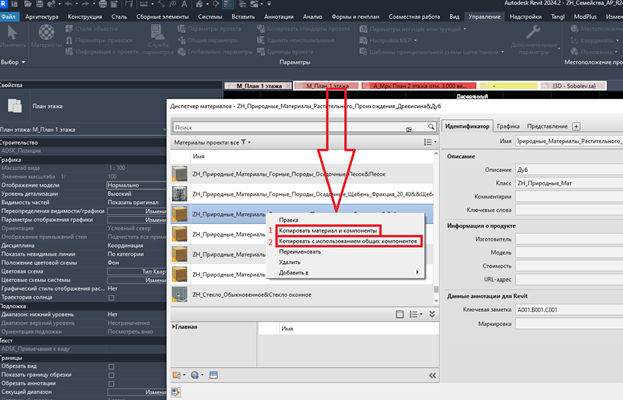The height and width of the screenshot is (400, 623).
Task: Switch to Графика tab in material editor
Action: tap(508, 126)
